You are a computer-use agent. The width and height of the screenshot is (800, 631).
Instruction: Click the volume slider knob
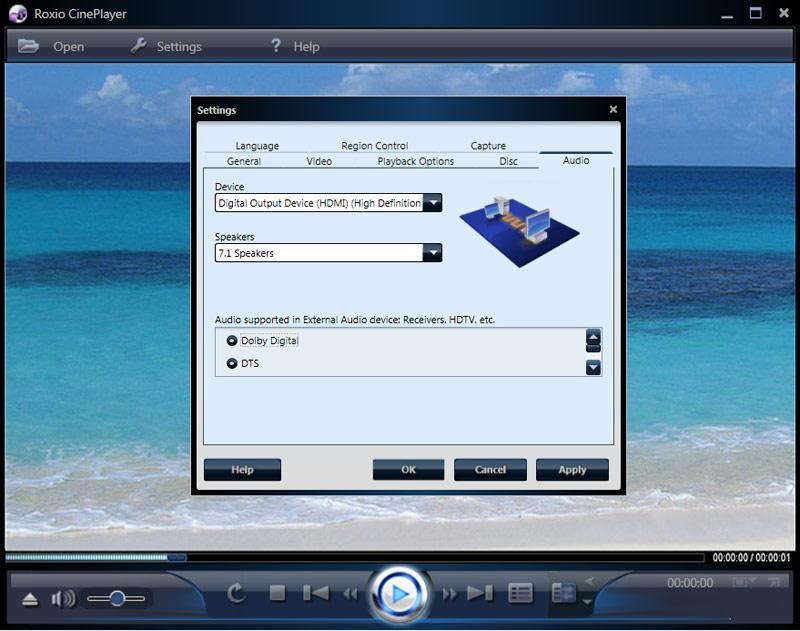click(x=117, y=598)
